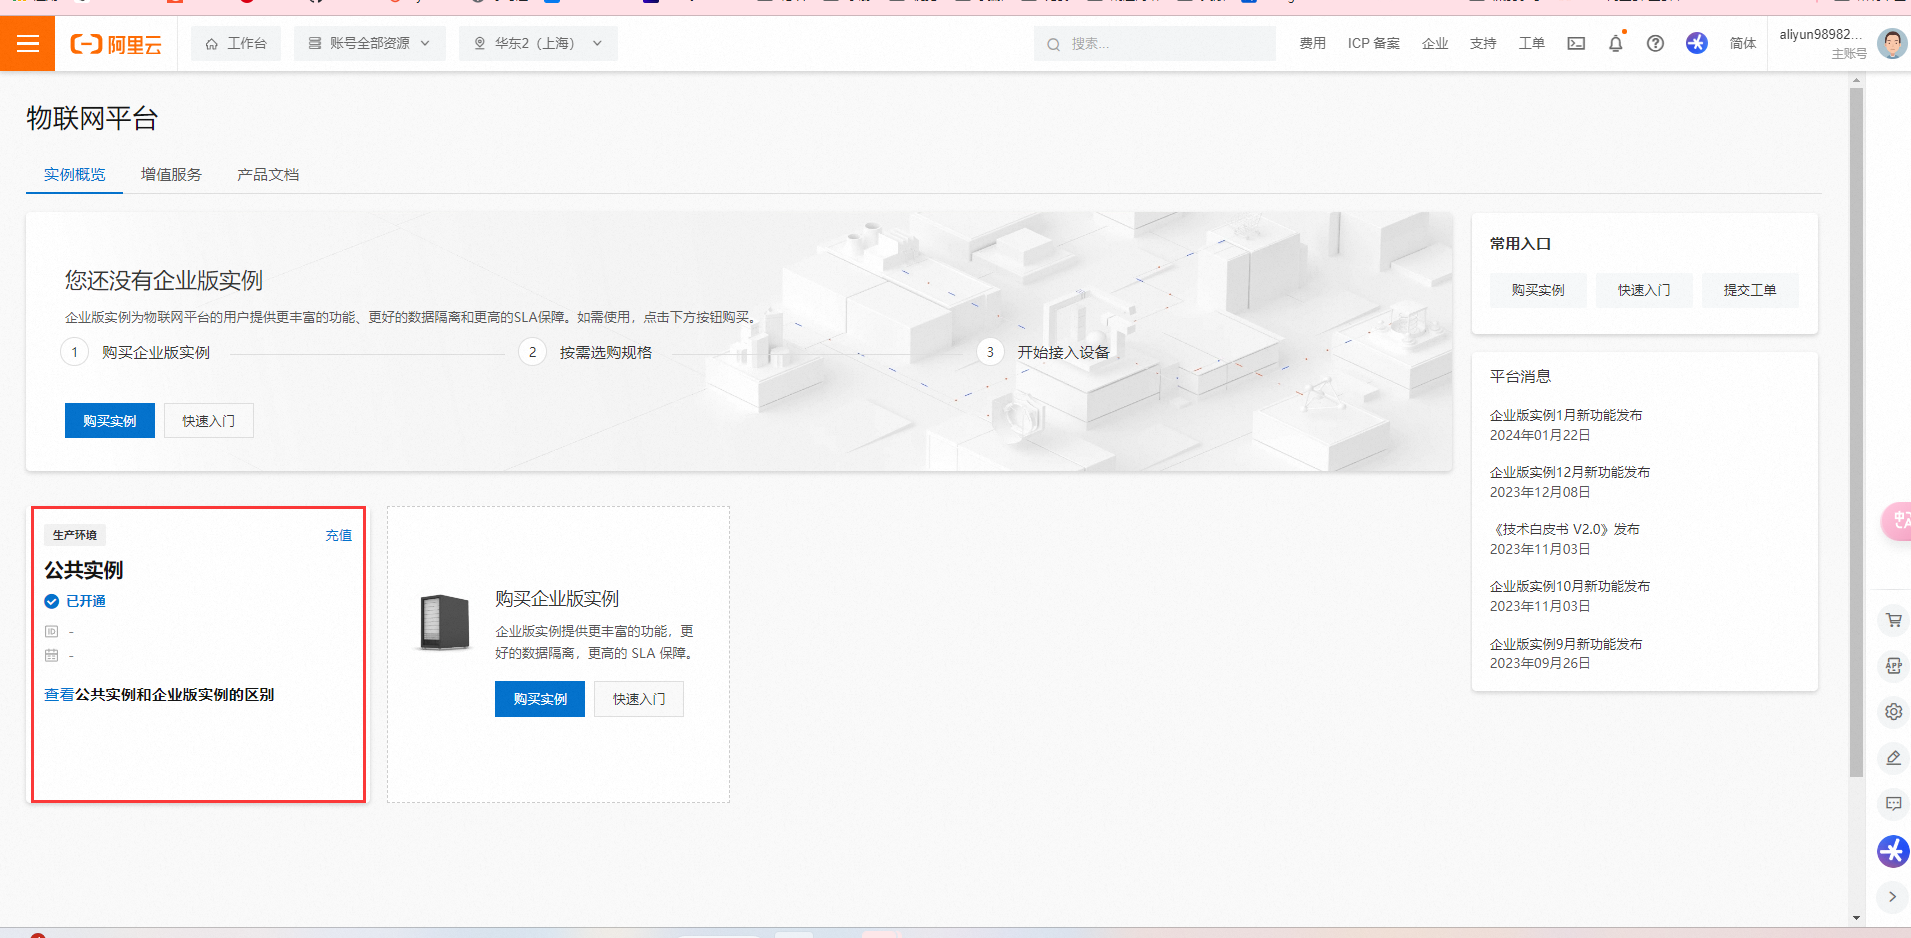The image size is (1911, 938).
Task: Open the shopping cart sidebar icon
Action: point(1893,620)
